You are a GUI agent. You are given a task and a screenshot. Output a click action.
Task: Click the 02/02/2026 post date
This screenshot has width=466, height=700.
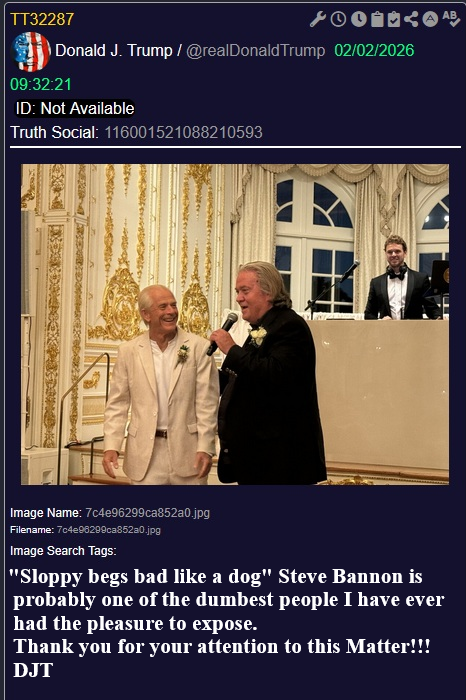click(x=374, y=50)
